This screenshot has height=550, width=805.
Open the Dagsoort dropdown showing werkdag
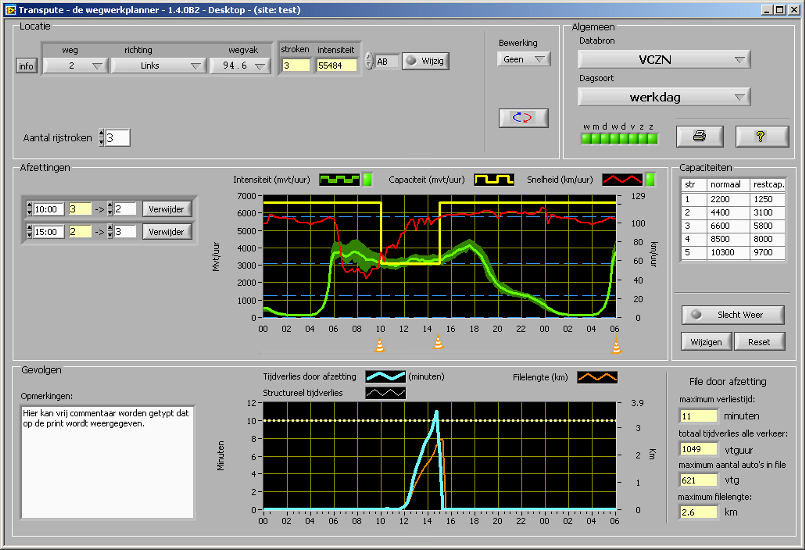pos(664,97)
